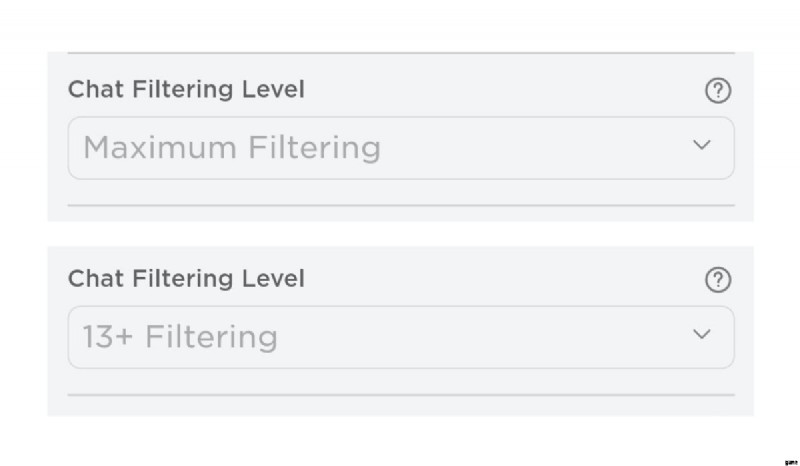Click the chevron arrow in Maximum Filtering box

[702, 146]
